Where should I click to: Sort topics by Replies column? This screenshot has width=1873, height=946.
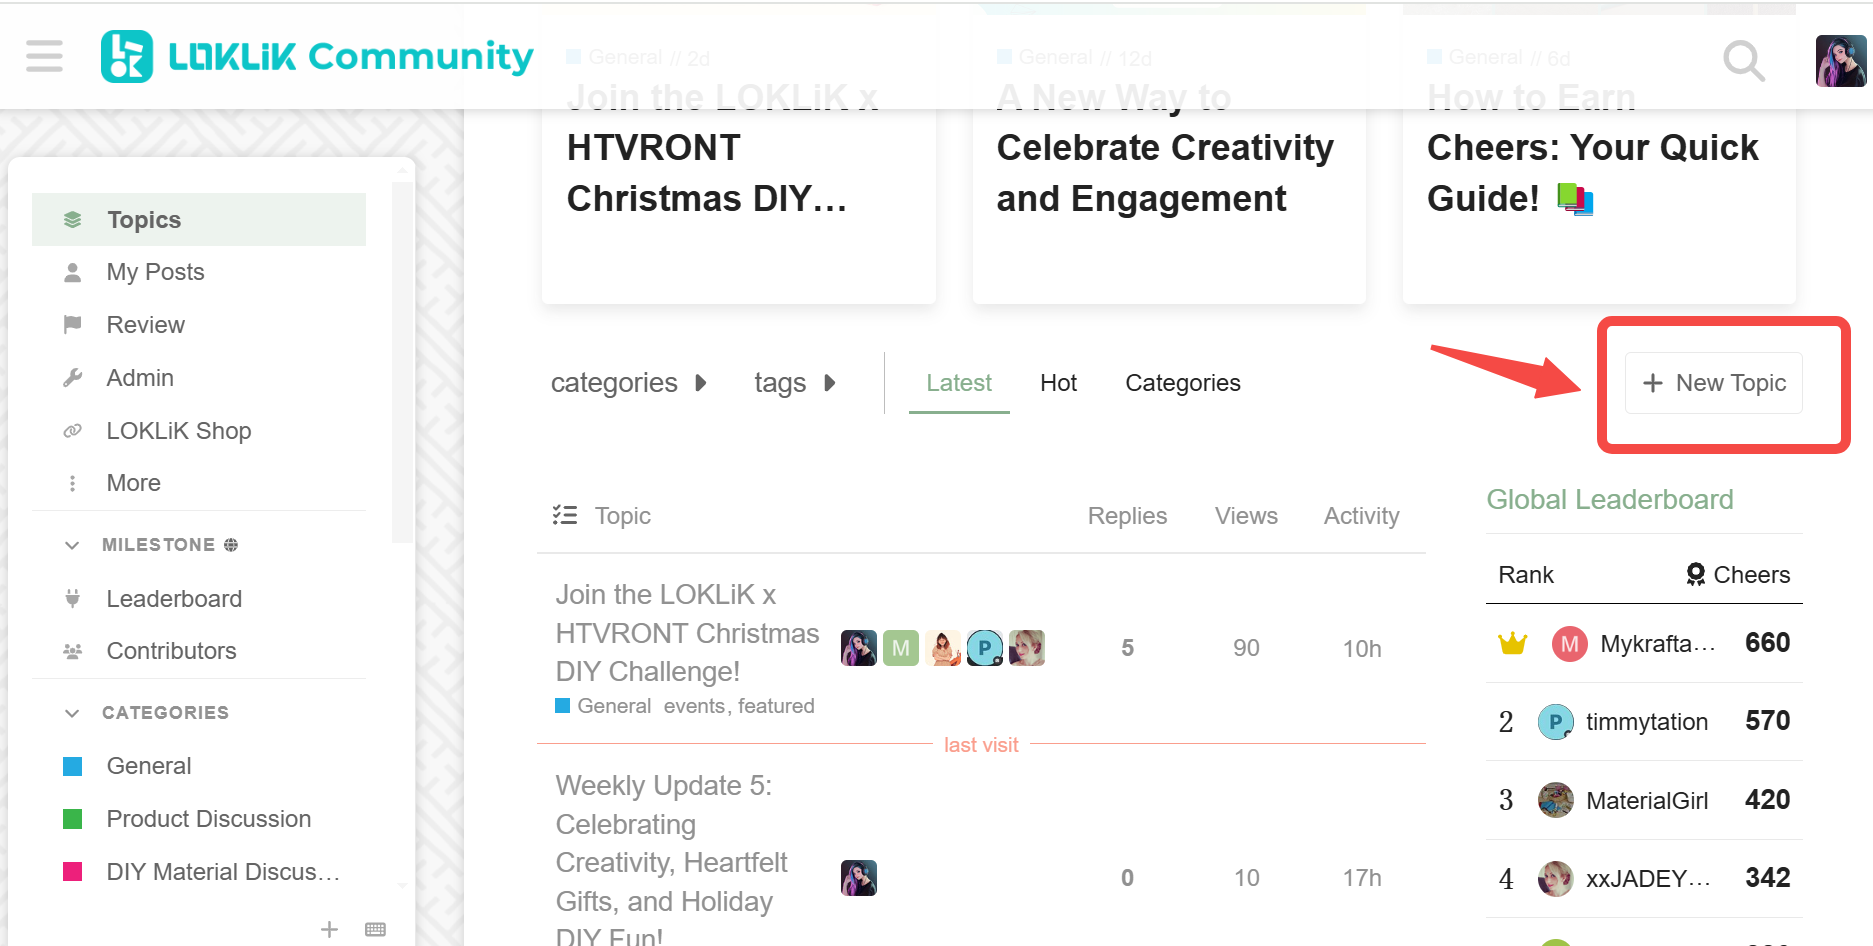(x=1127, y=516)
